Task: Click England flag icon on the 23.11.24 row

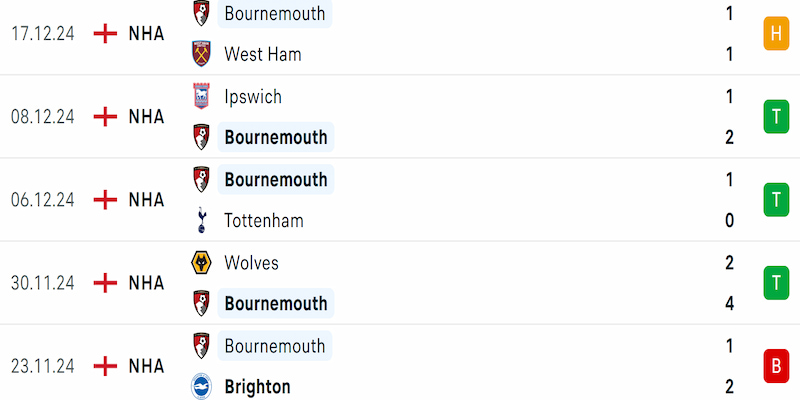Action: tap(106, 366)
